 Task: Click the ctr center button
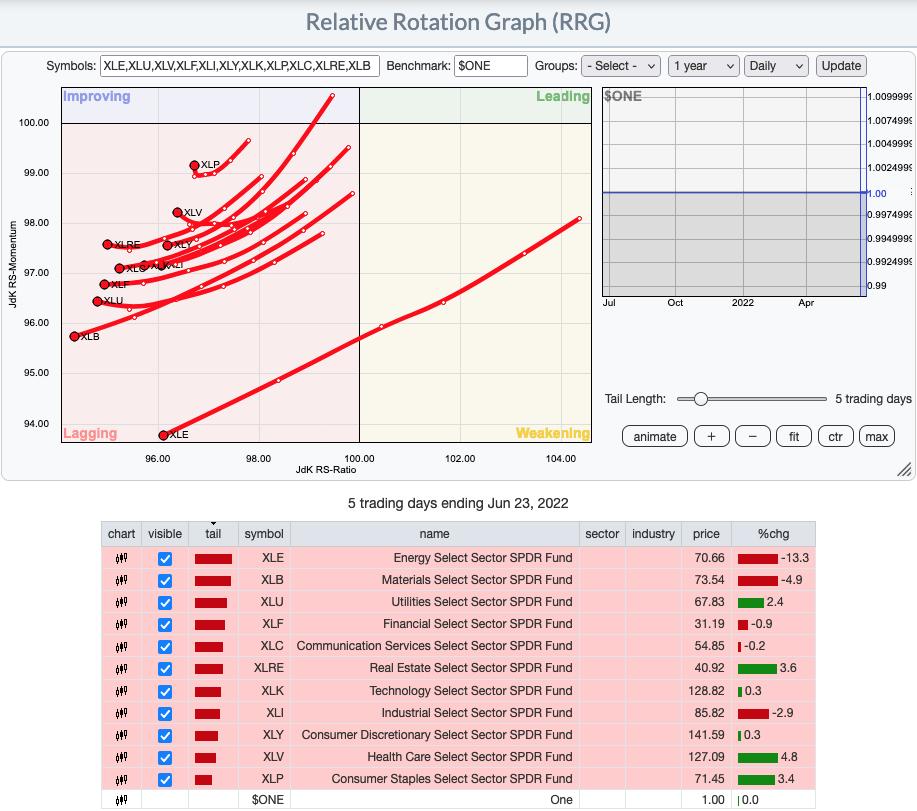click(x=835, y=436)
